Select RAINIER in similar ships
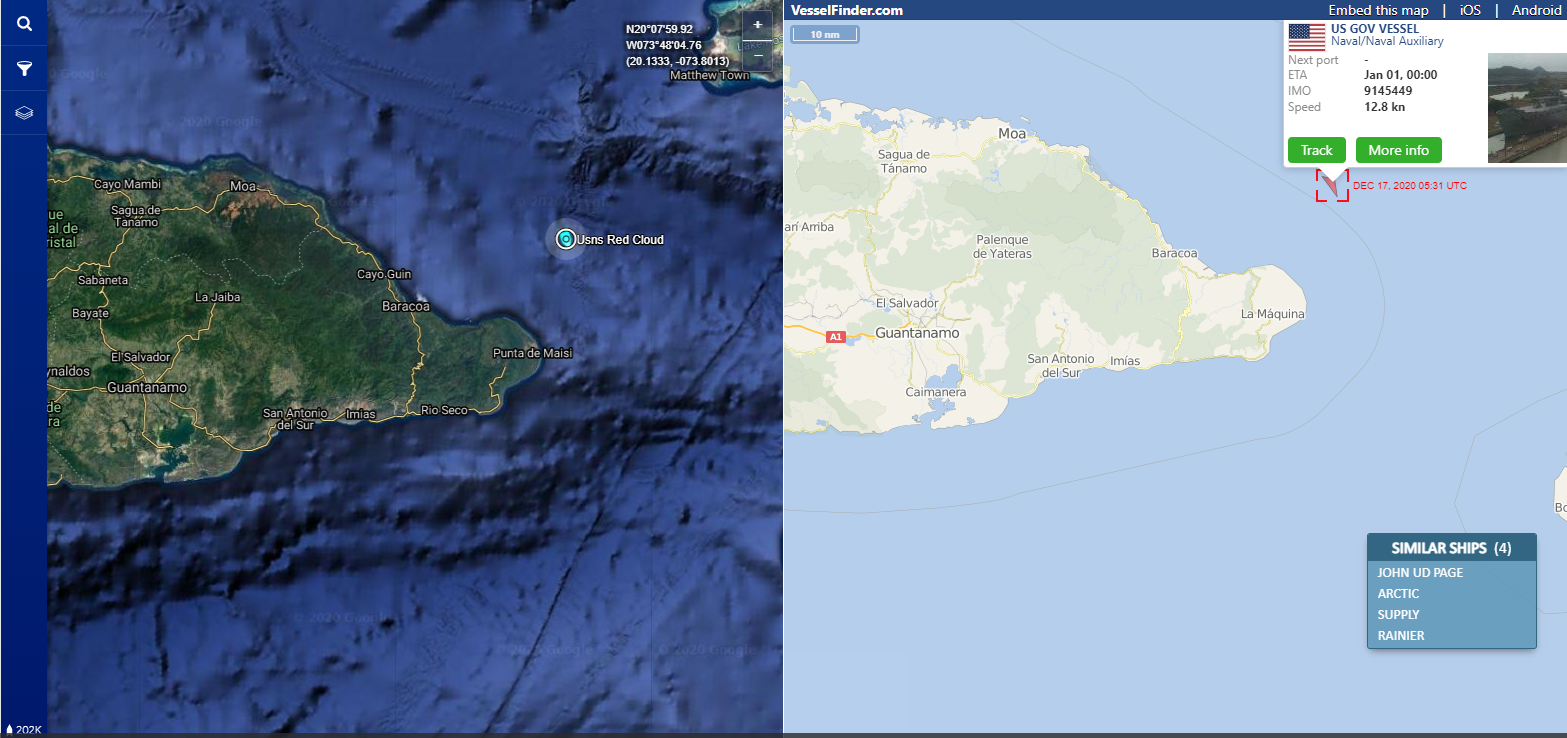Image resolution: width=1567 pixels, height=738 pixels. coord(1400,636)
